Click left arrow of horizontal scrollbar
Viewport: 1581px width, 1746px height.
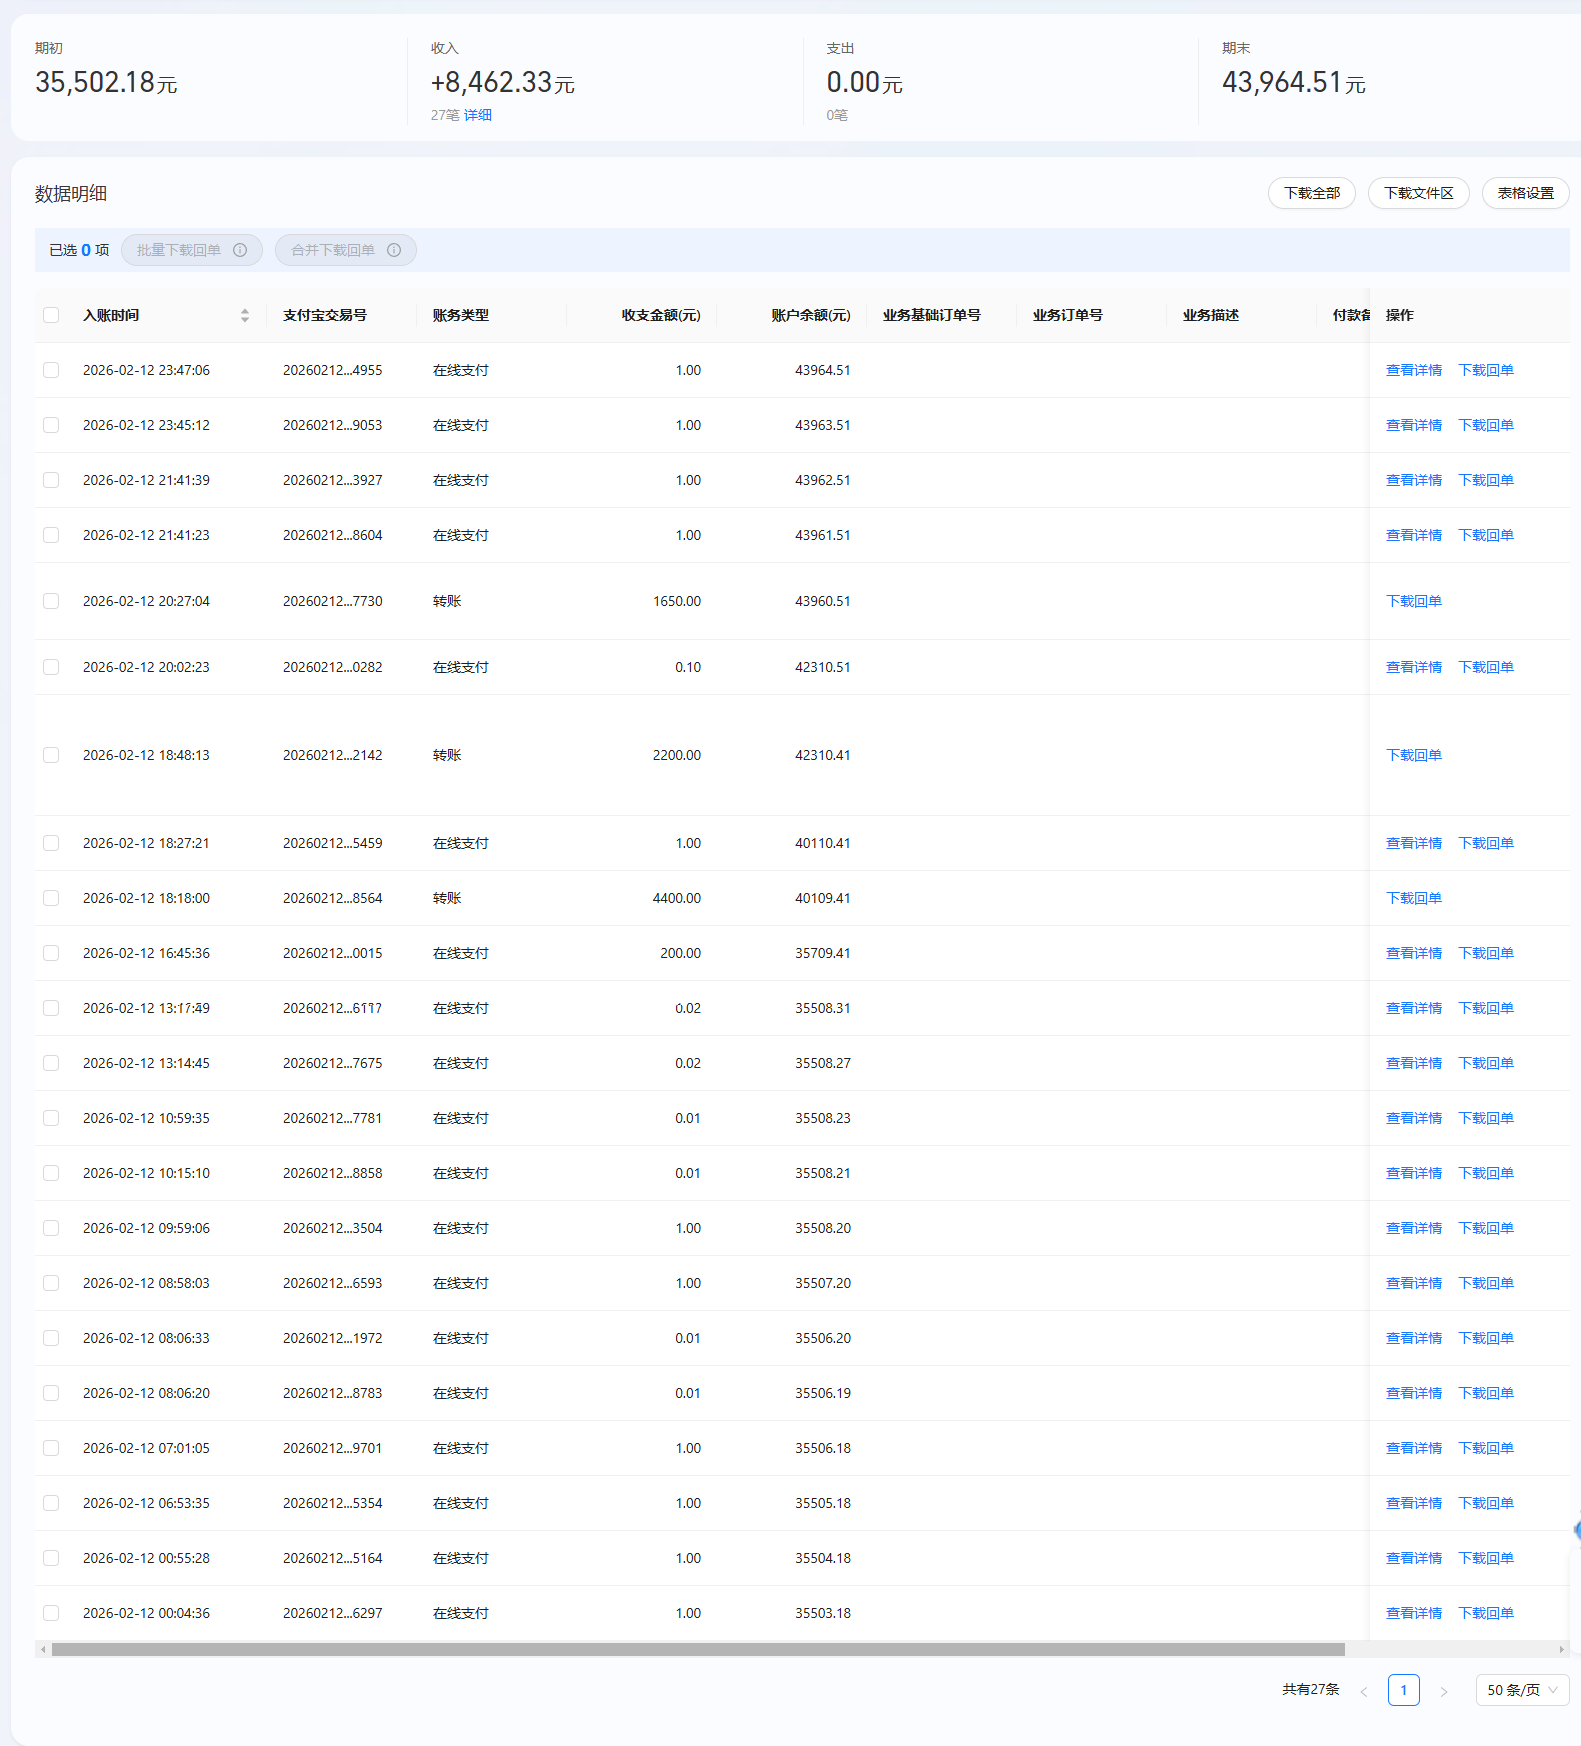[x=41, y=1649]
